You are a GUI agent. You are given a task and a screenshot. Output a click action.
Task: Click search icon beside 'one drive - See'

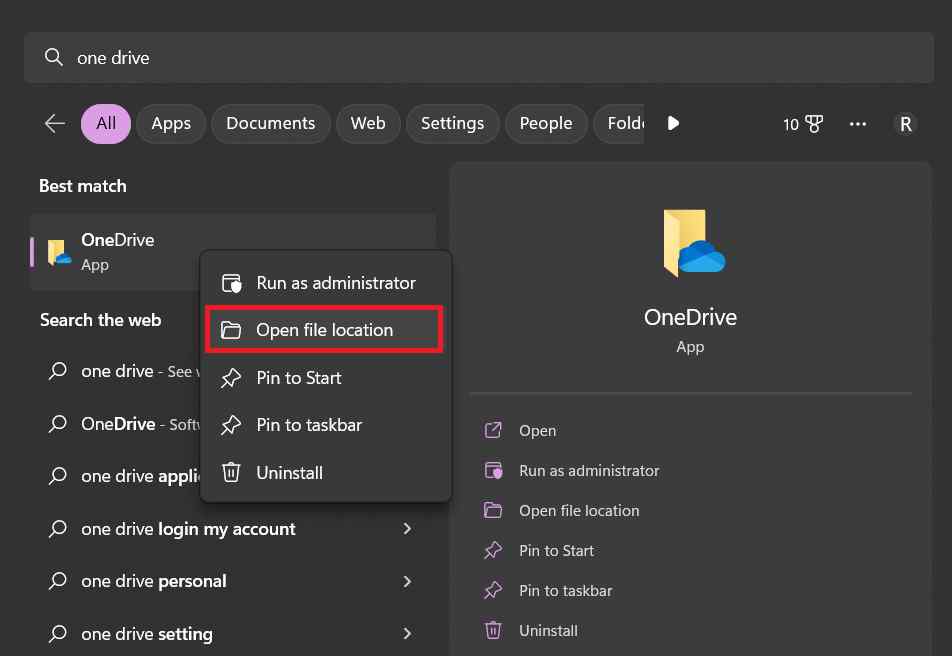click(x=58, y=371)
